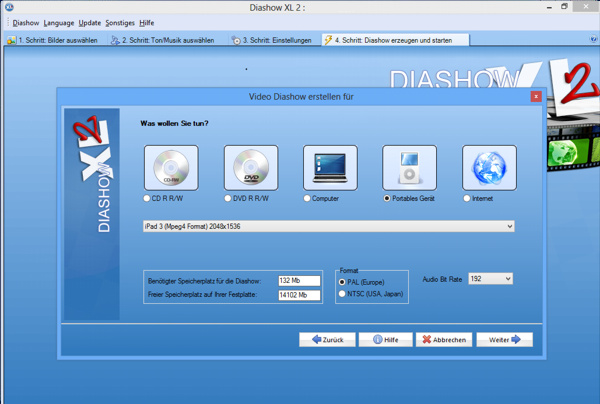Click the Zurück button

pos(327,339)
